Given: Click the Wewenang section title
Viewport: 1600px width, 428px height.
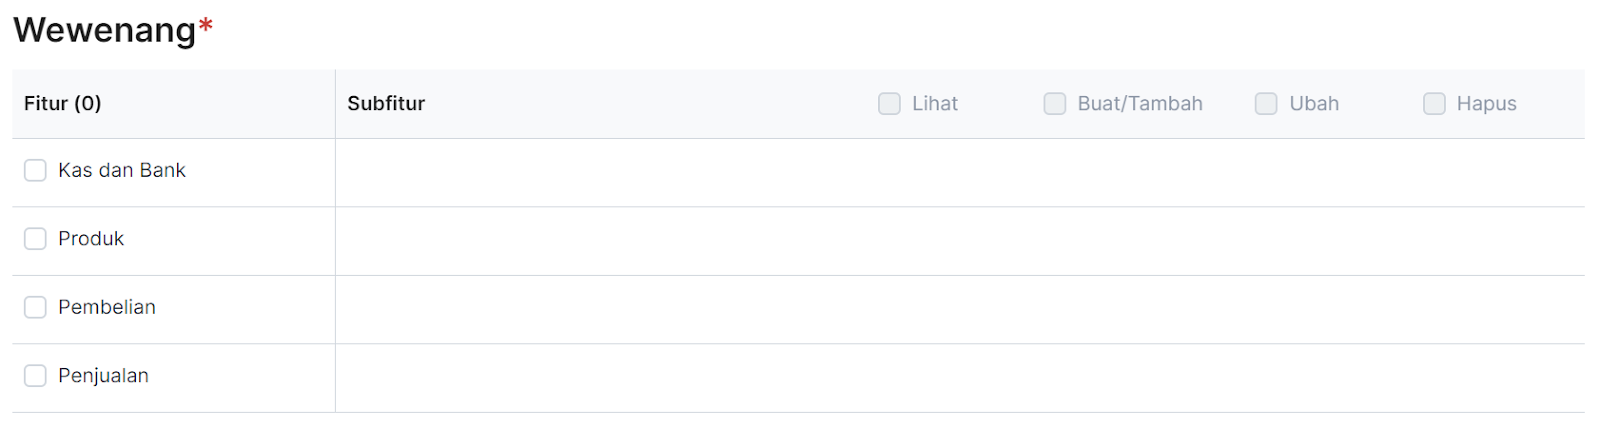Looking at the screenshot, I should pyautogui.click(x=104, y=30).
